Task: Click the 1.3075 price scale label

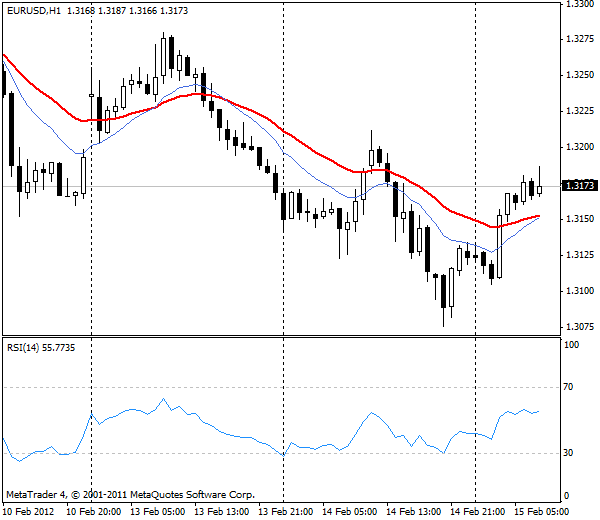Action: pyautogui.click(x=580, y=327)
